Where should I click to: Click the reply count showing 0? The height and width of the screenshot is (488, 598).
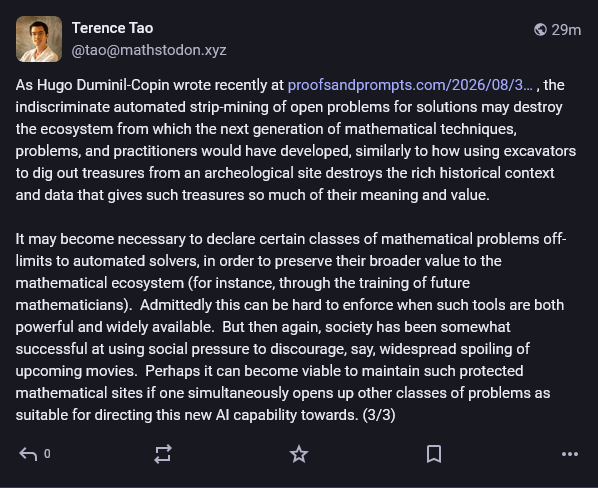click(x=47, y=454)
